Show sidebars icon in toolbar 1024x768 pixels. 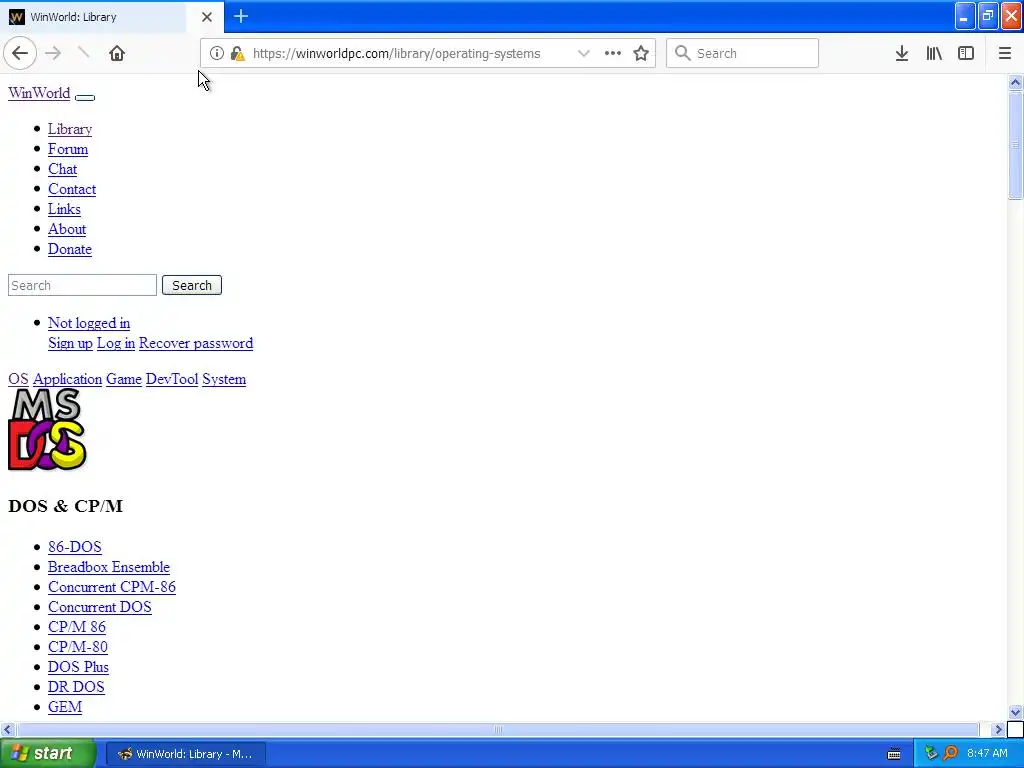pos(966,54)
